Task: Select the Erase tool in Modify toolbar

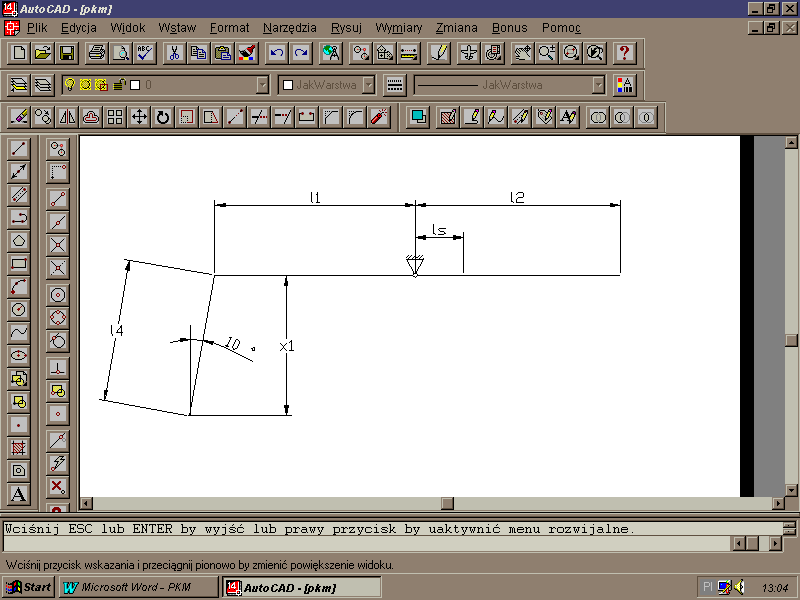Action: point(19,117)
